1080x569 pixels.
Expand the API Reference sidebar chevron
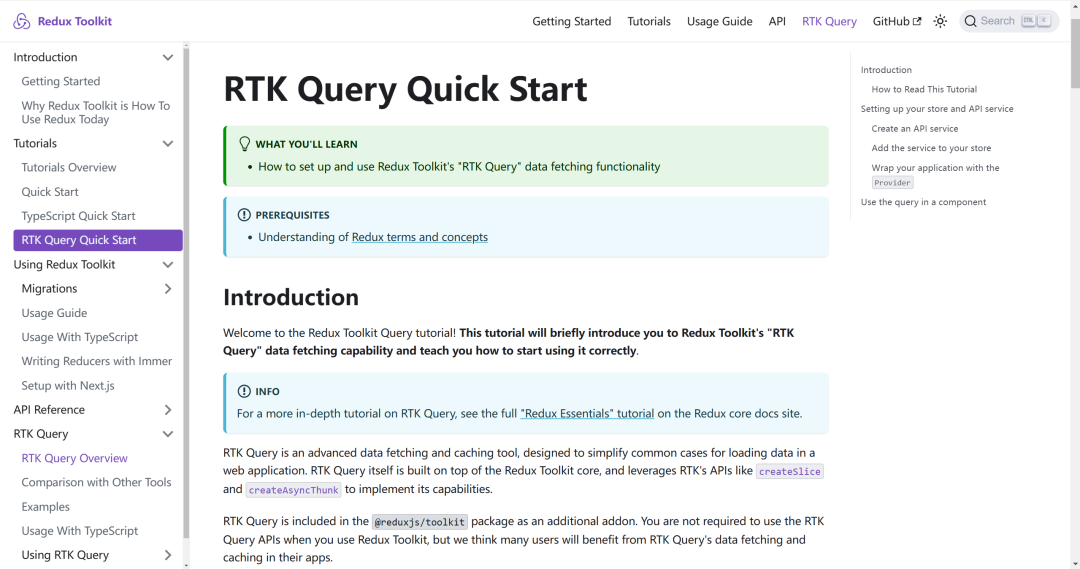167,410
